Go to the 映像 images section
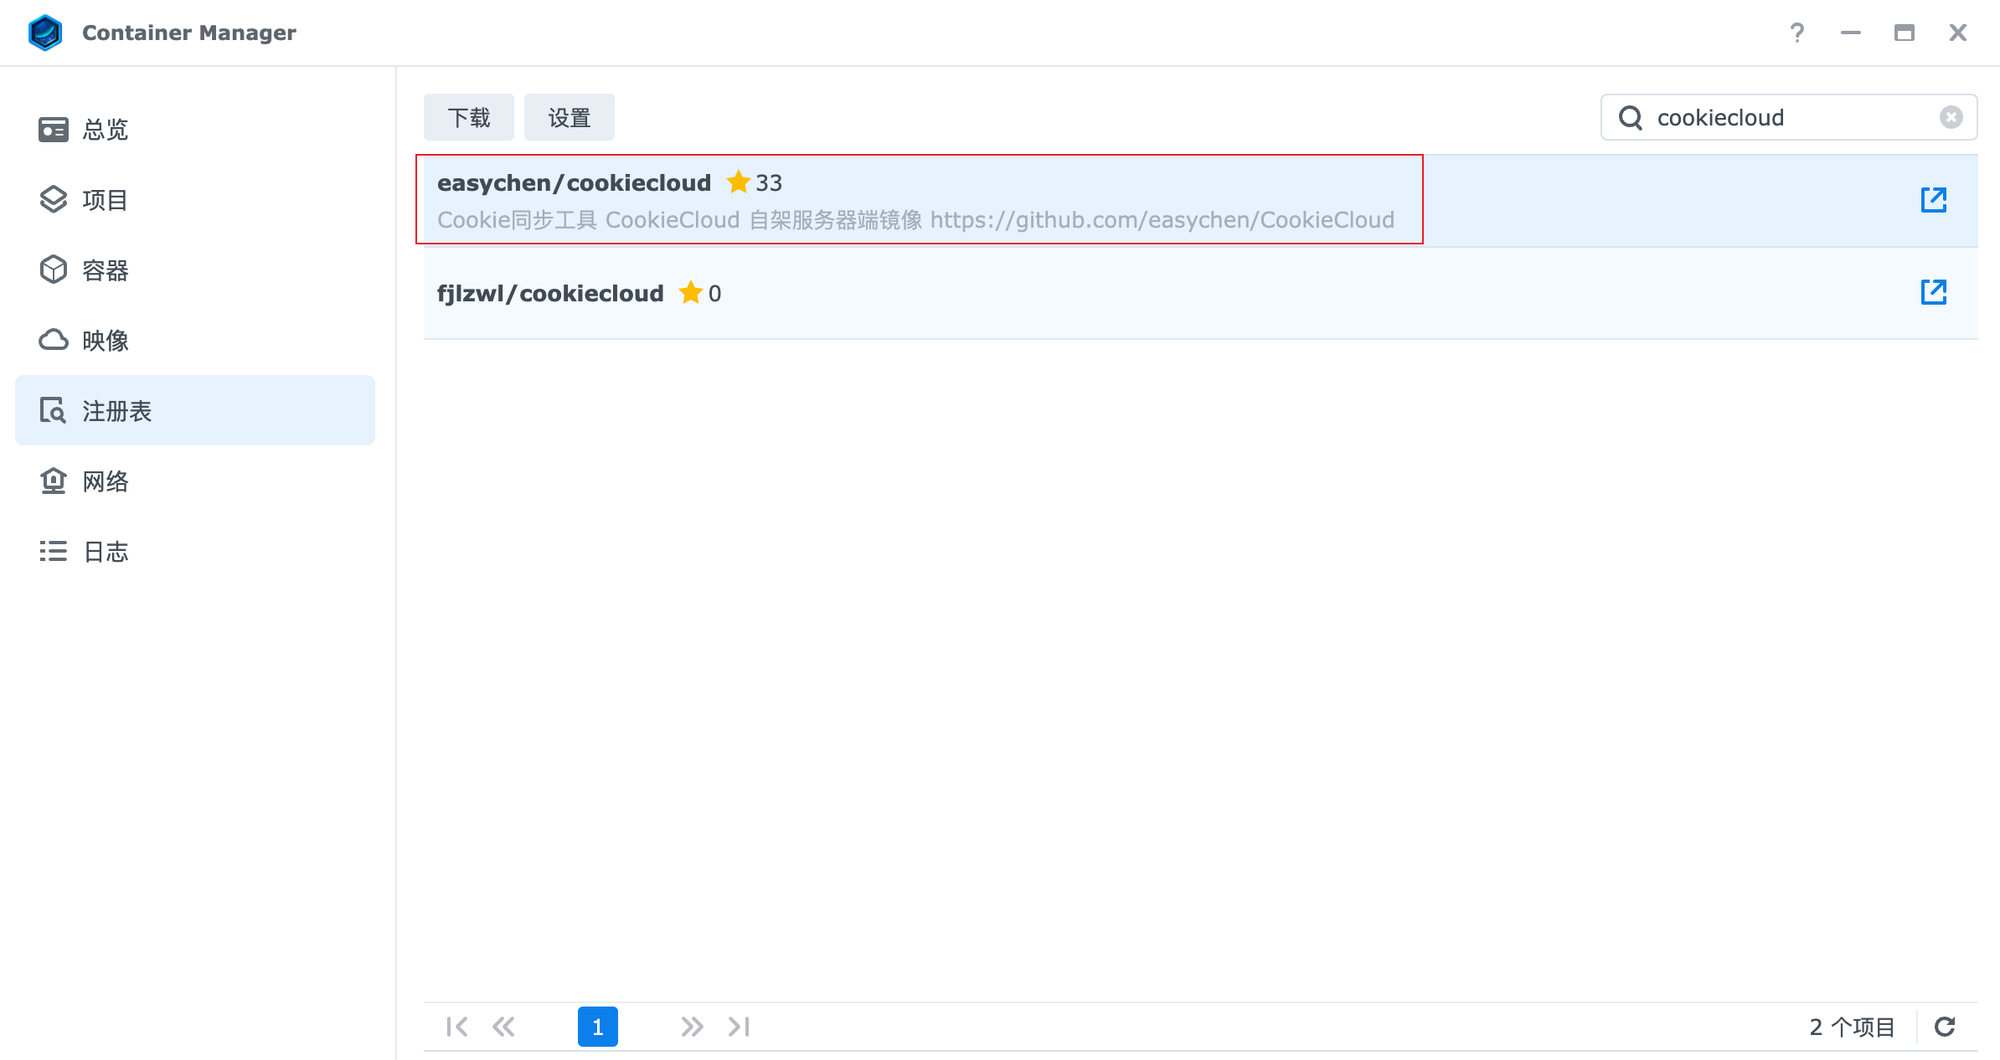 (105, 341)
